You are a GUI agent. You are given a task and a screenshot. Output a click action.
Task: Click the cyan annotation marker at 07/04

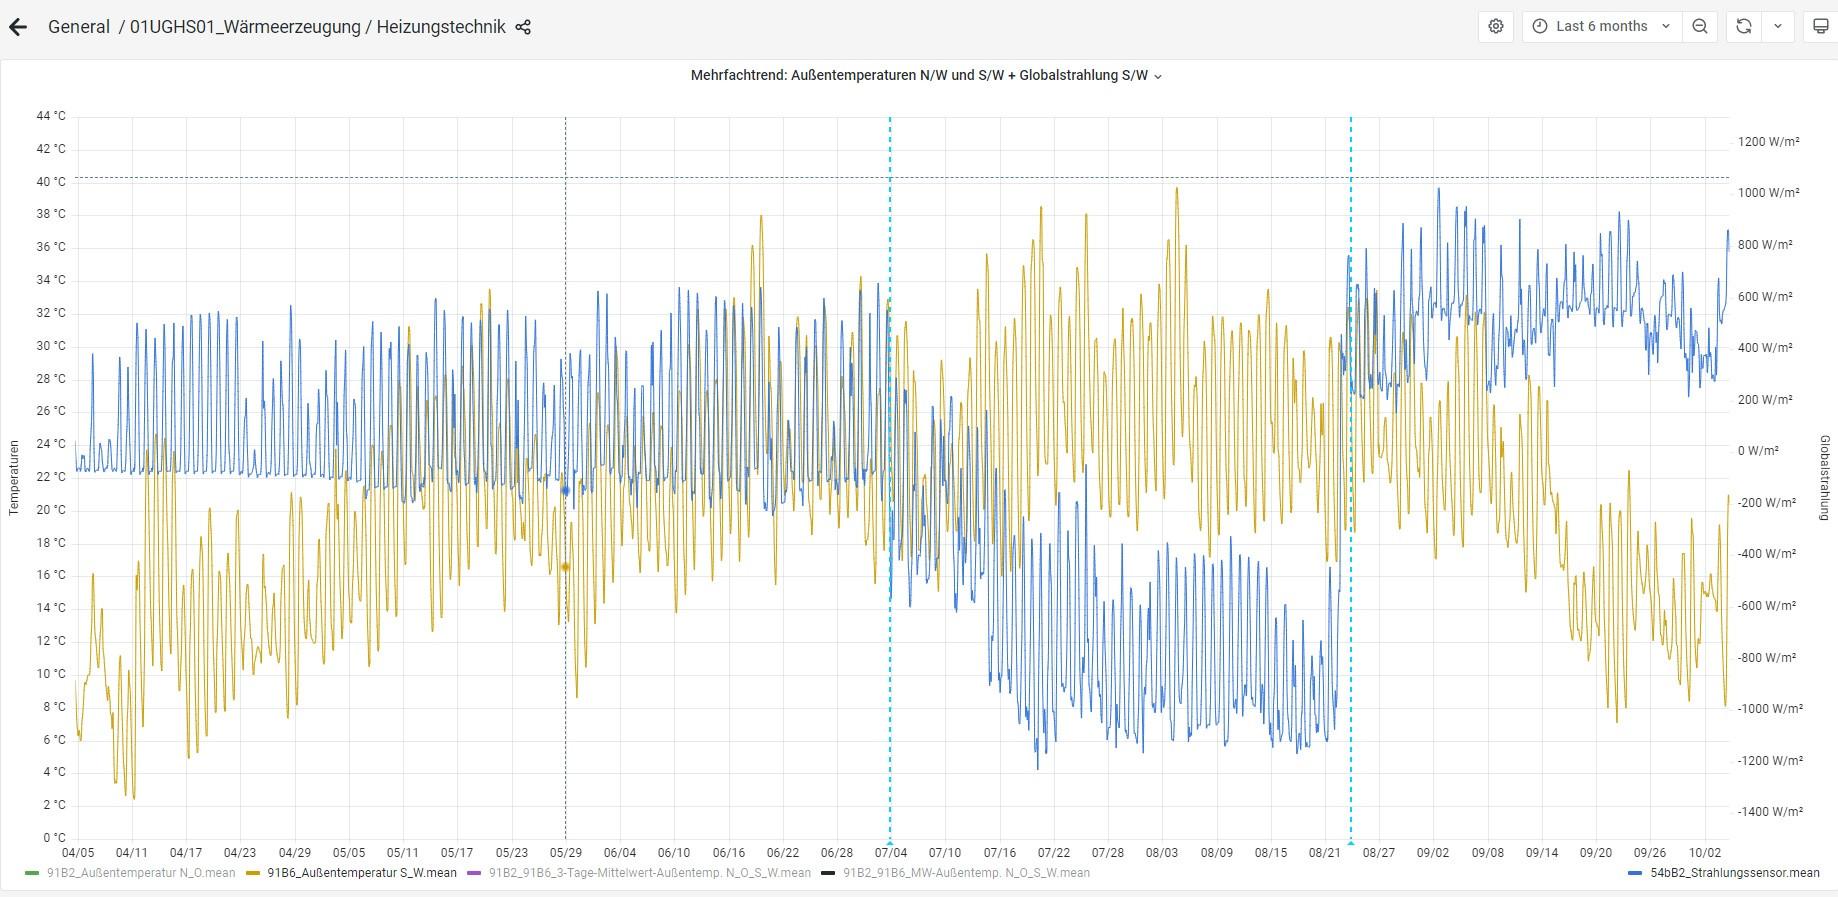pos(890,842)
